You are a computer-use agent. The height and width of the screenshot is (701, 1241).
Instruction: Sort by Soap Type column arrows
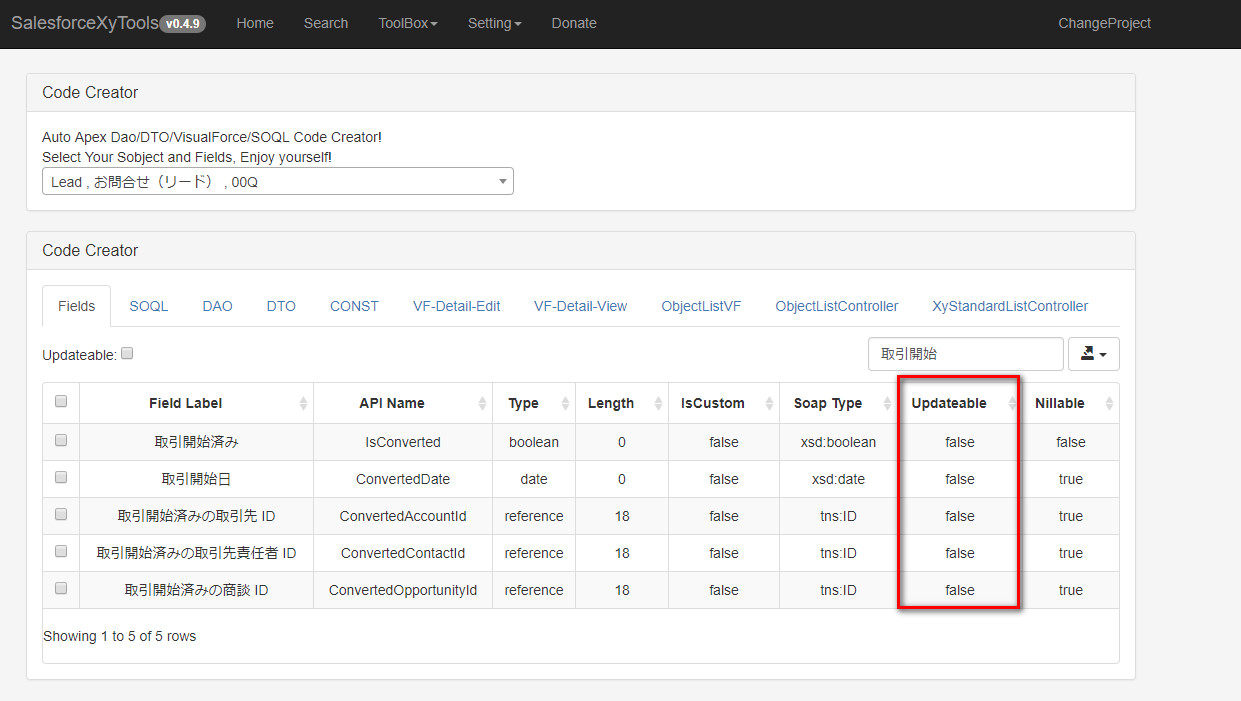point(888,403)
